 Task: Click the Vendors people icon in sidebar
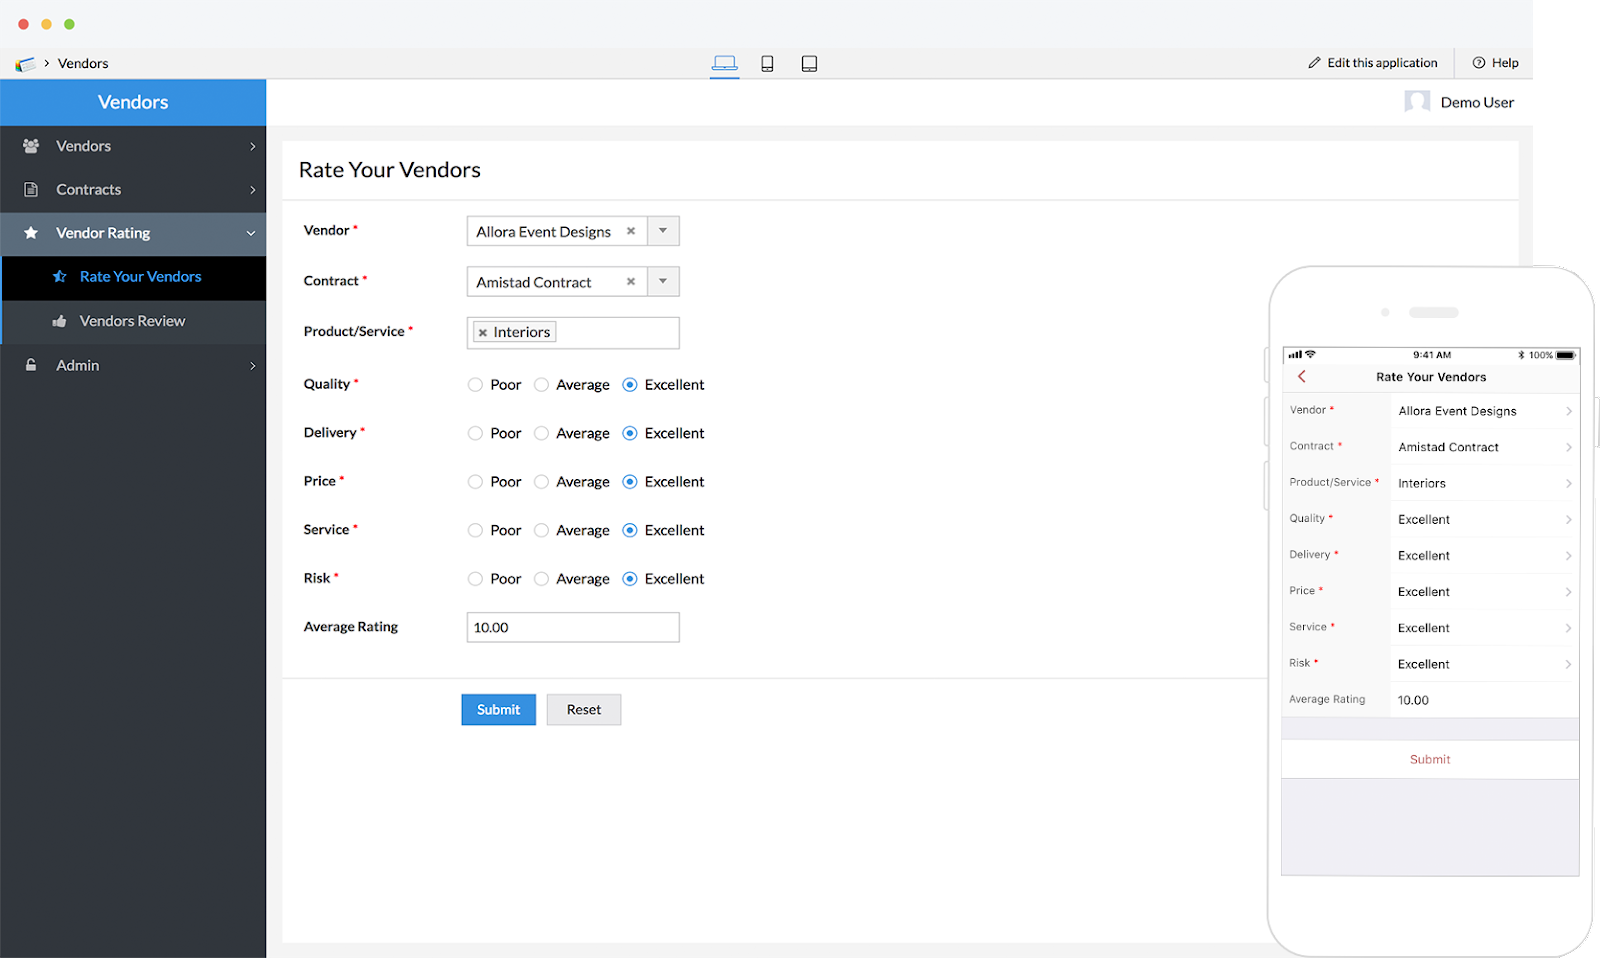[x=30, y=145]
